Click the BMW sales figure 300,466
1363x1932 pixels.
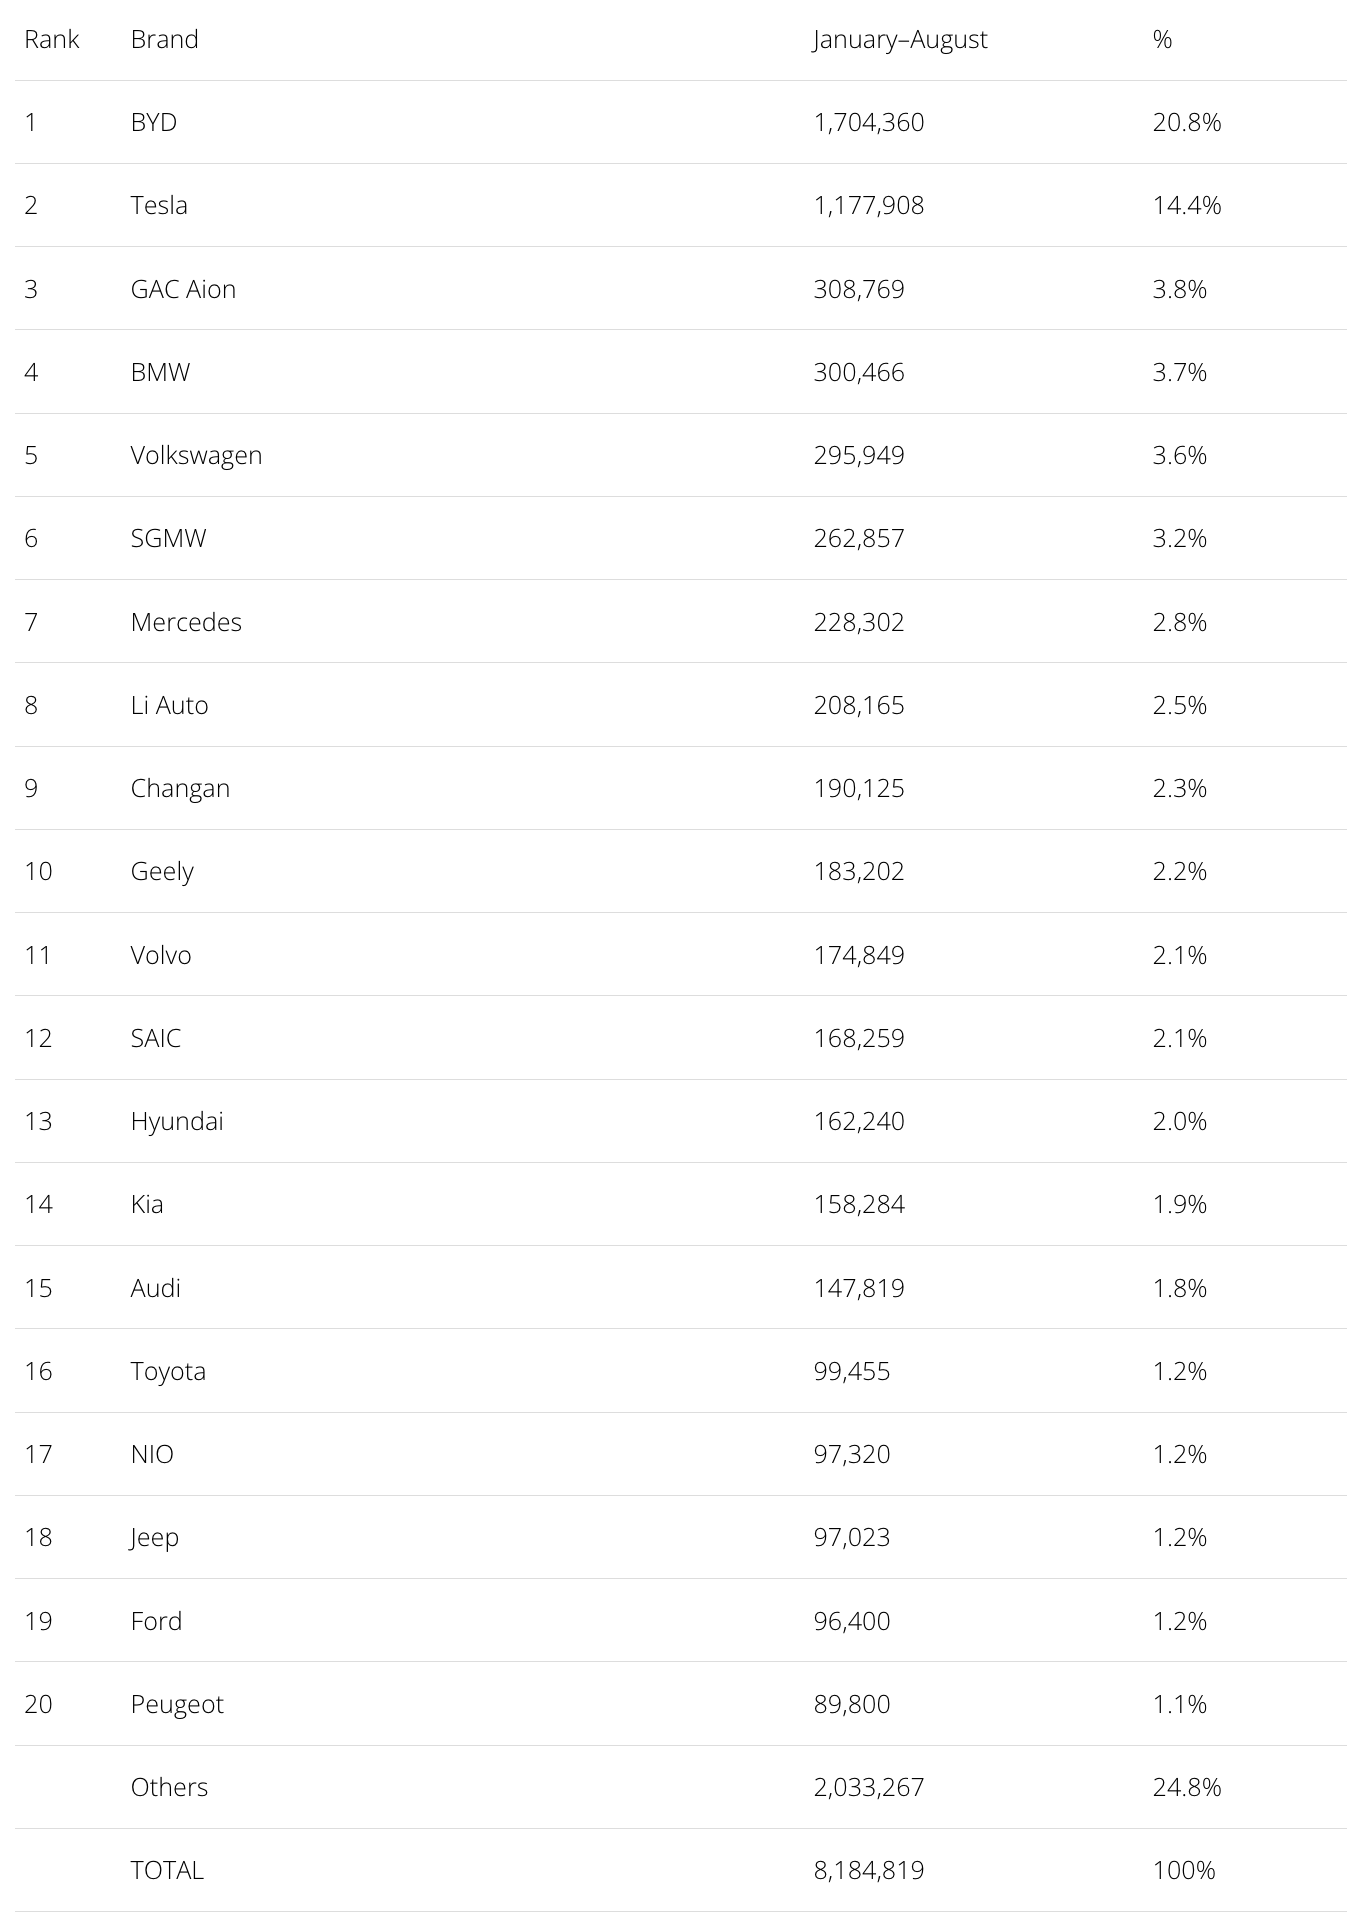(859, 372)
